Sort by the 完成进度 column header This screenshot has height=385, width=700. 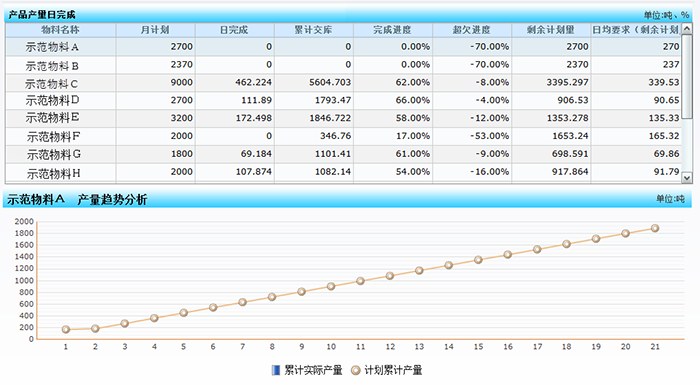coord(392,30)
